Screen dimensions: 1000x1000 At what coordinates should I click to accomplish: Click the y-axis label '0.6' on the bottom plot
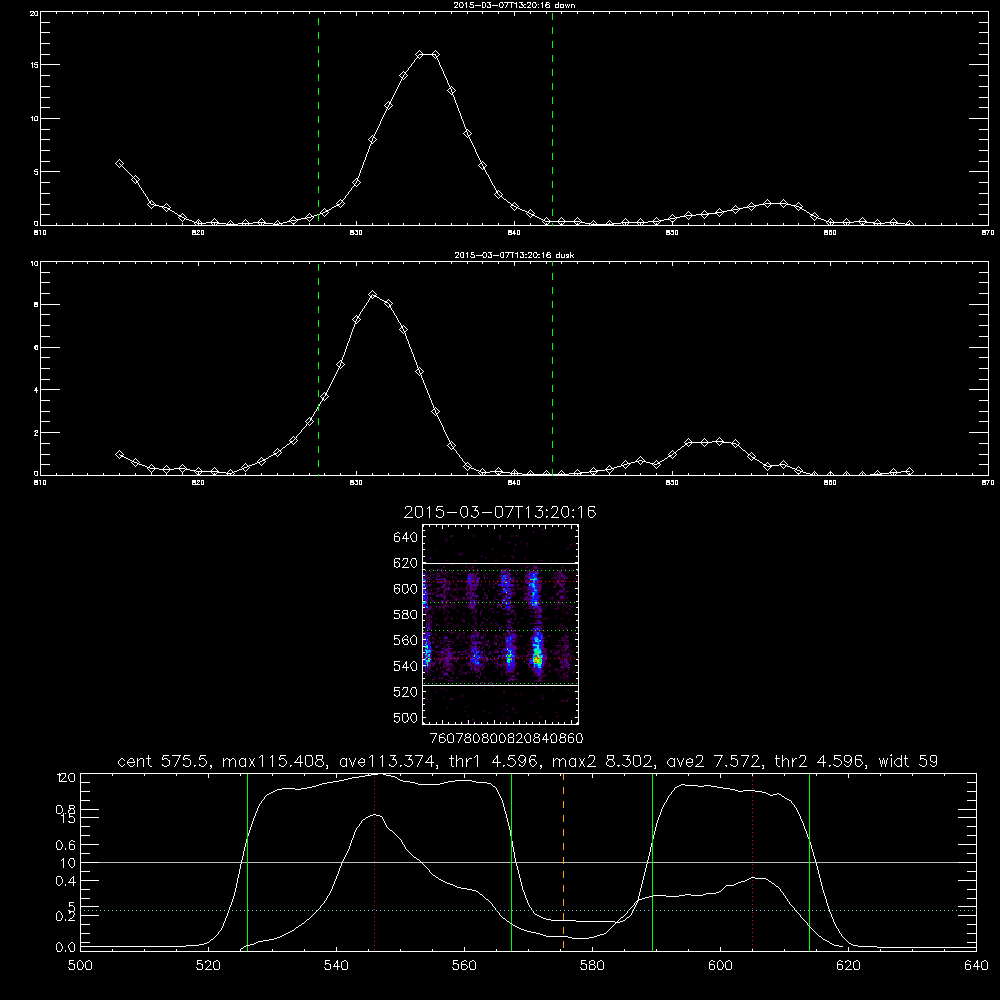pos(66,845)
